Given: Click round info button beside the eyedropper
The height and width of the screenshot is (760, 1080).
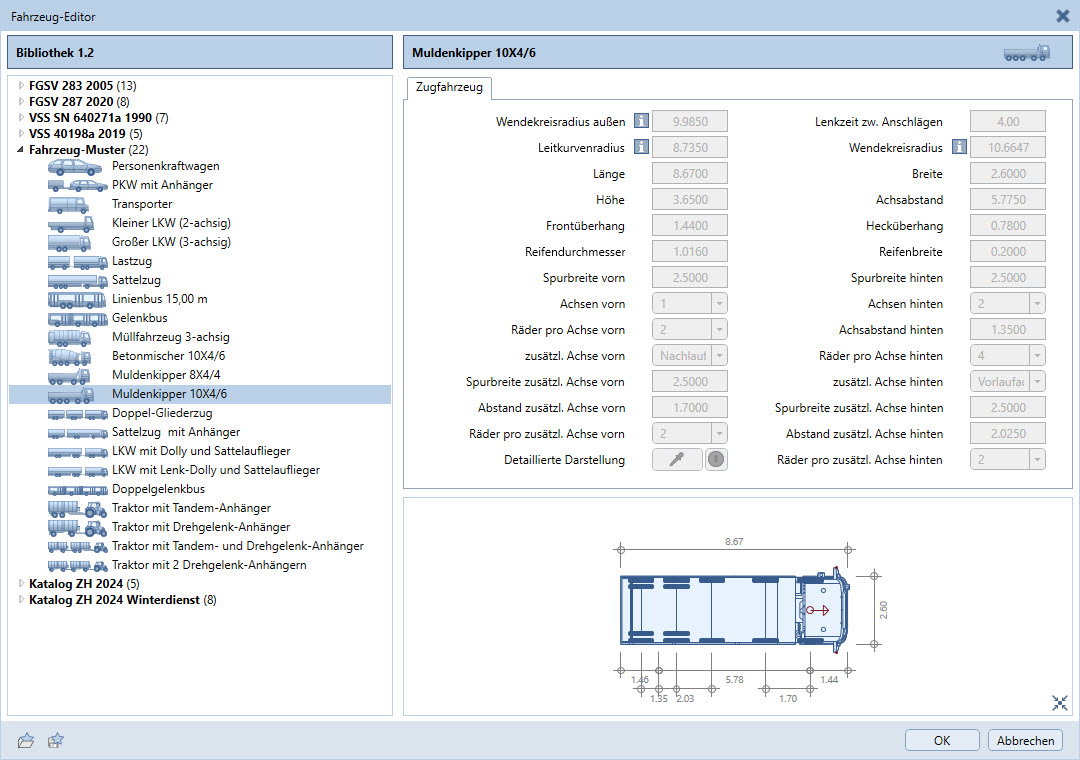Looking at the screenshot, I should 716,459.
